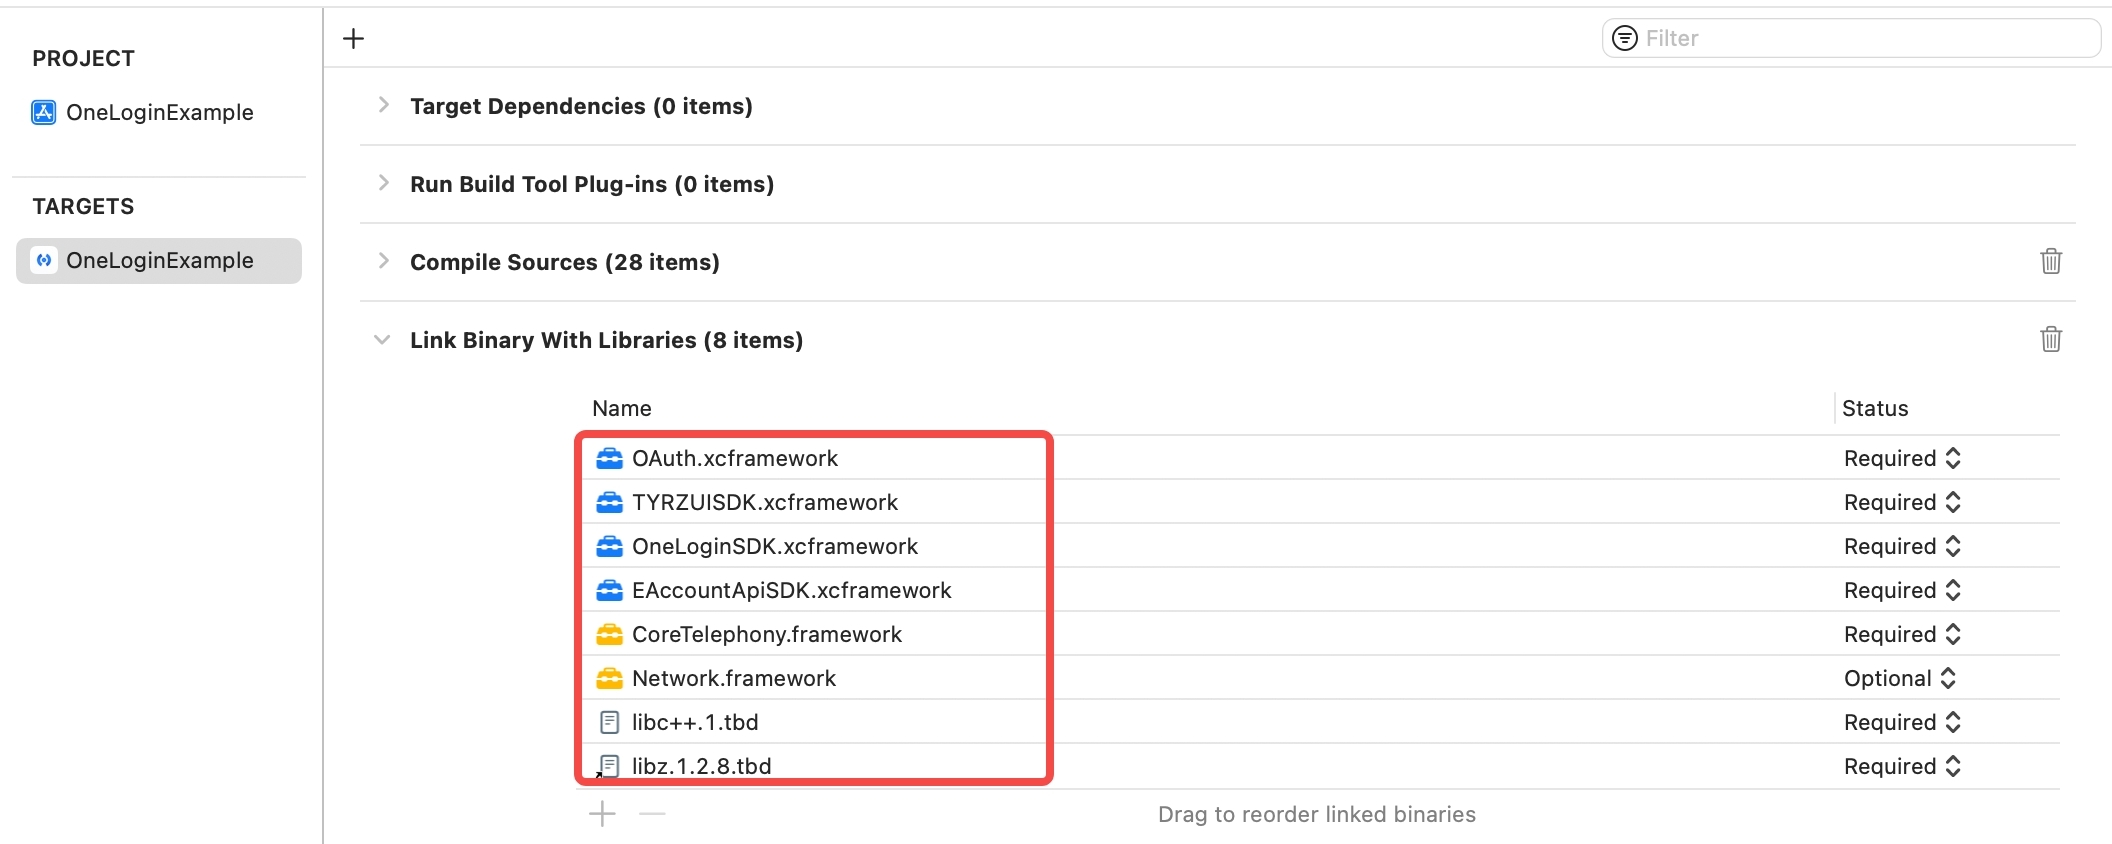2112x844 pixels.
Task: Click Link Binary With Libraries (8 items) title
Action: (x=606, y=340)
